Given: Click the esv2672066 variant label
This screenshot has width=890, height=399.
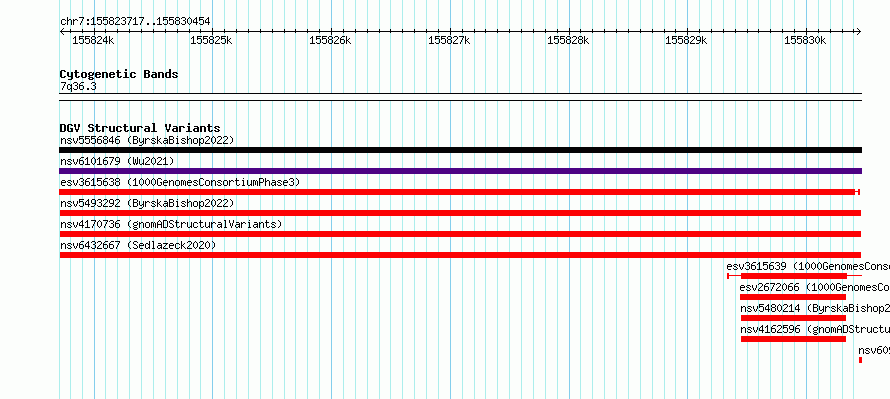Looking at the screenshot, I should (815, 287).
